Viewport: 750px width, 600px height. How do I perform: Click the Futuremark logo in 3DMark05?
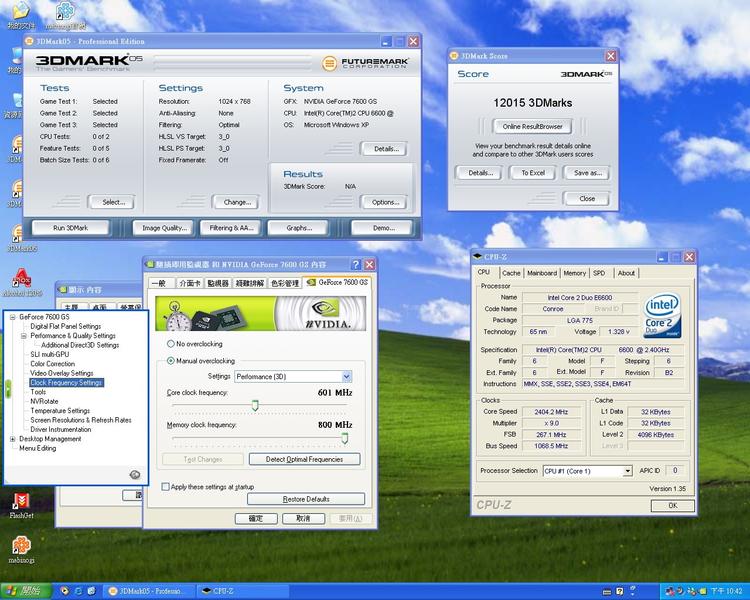[365, 63]
